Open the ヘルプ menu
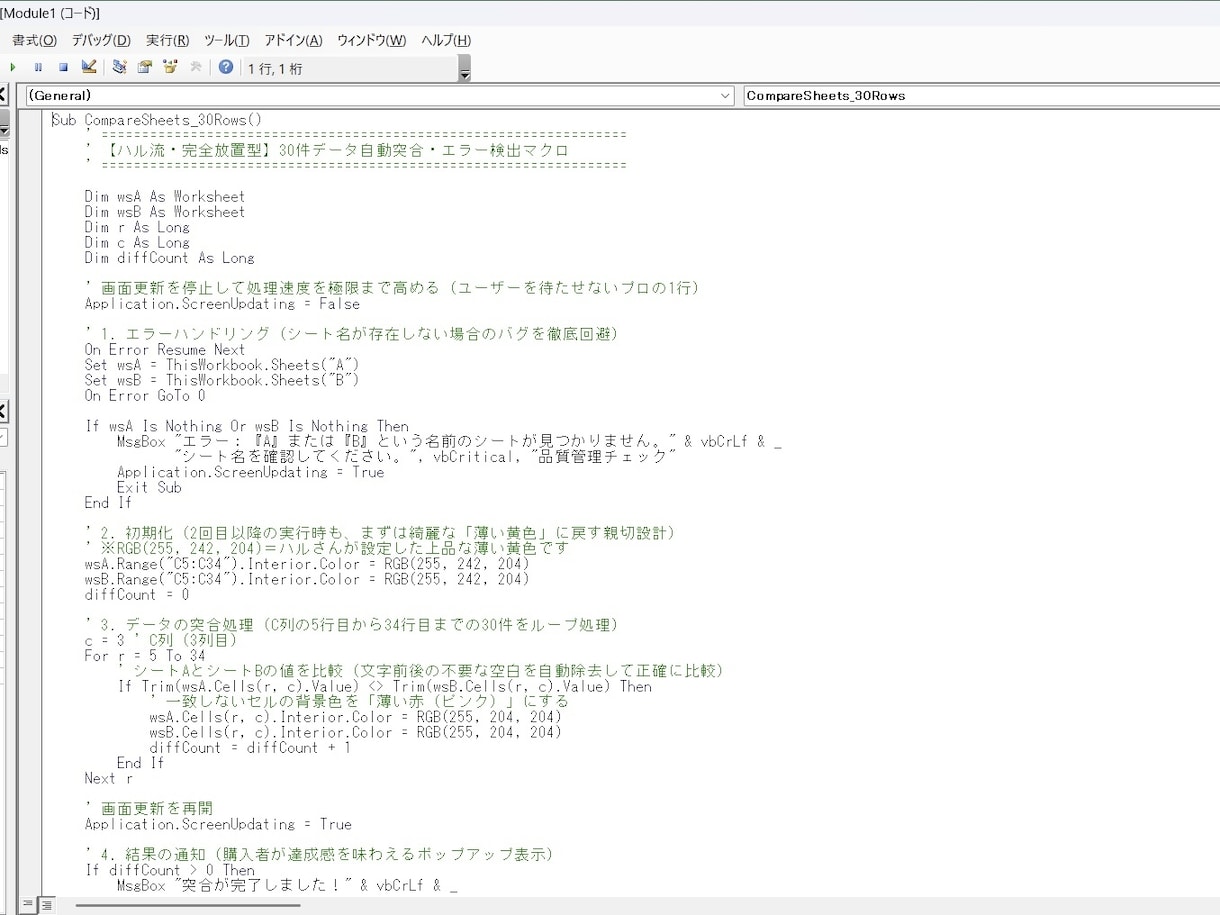 click(446, 40)
